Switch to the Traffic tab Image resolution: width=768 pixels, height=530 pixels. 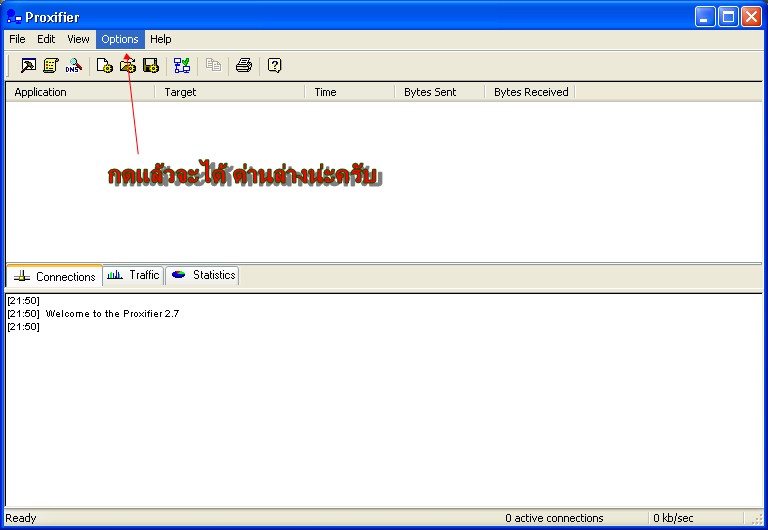133,275
